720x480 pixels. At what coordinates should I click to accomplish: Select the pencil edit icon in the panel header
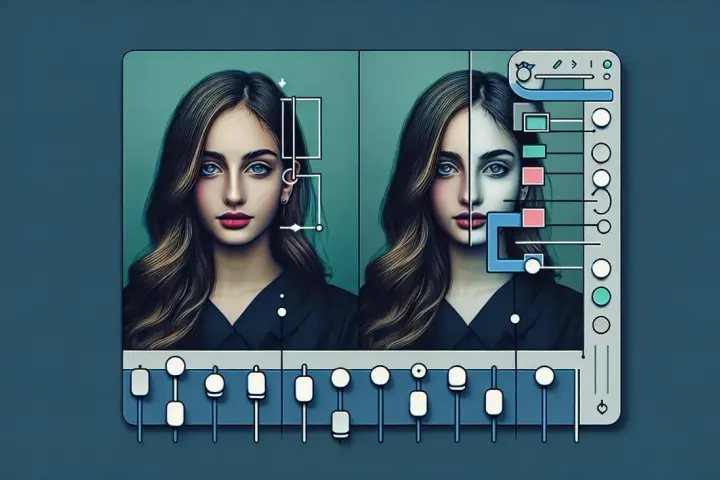[x=557, y=64]
